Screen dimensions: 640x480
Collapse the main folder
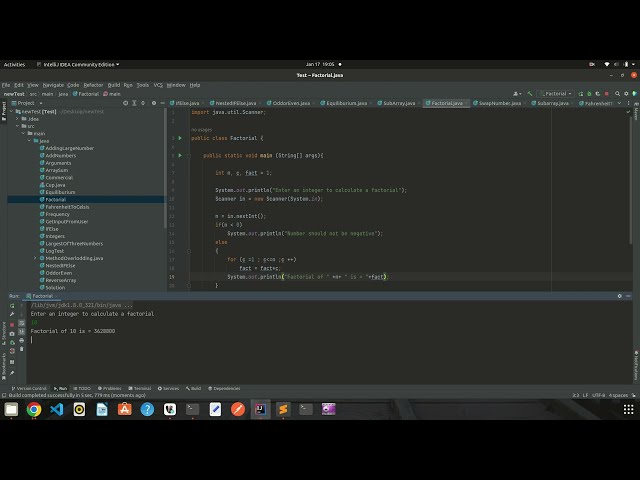click(x=23, y=133)
